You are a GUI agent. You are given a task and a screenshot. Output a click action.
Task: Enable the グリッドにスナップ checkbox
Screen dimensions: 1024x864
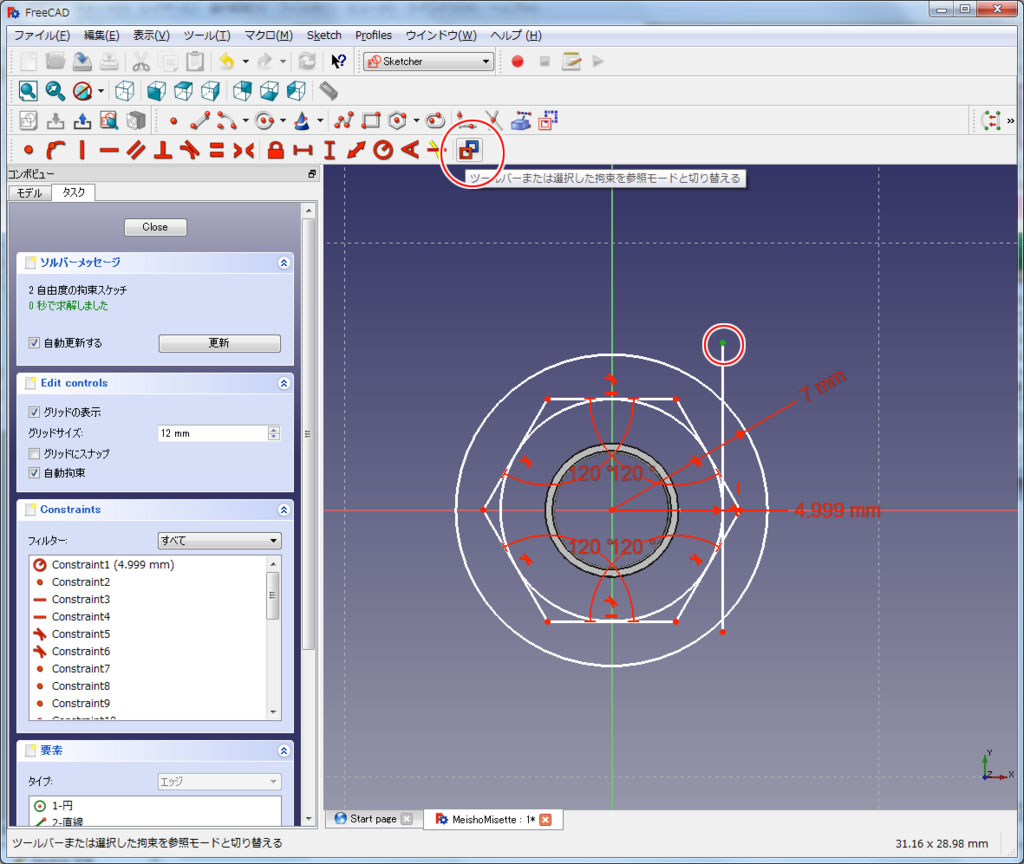coord(35,454)
